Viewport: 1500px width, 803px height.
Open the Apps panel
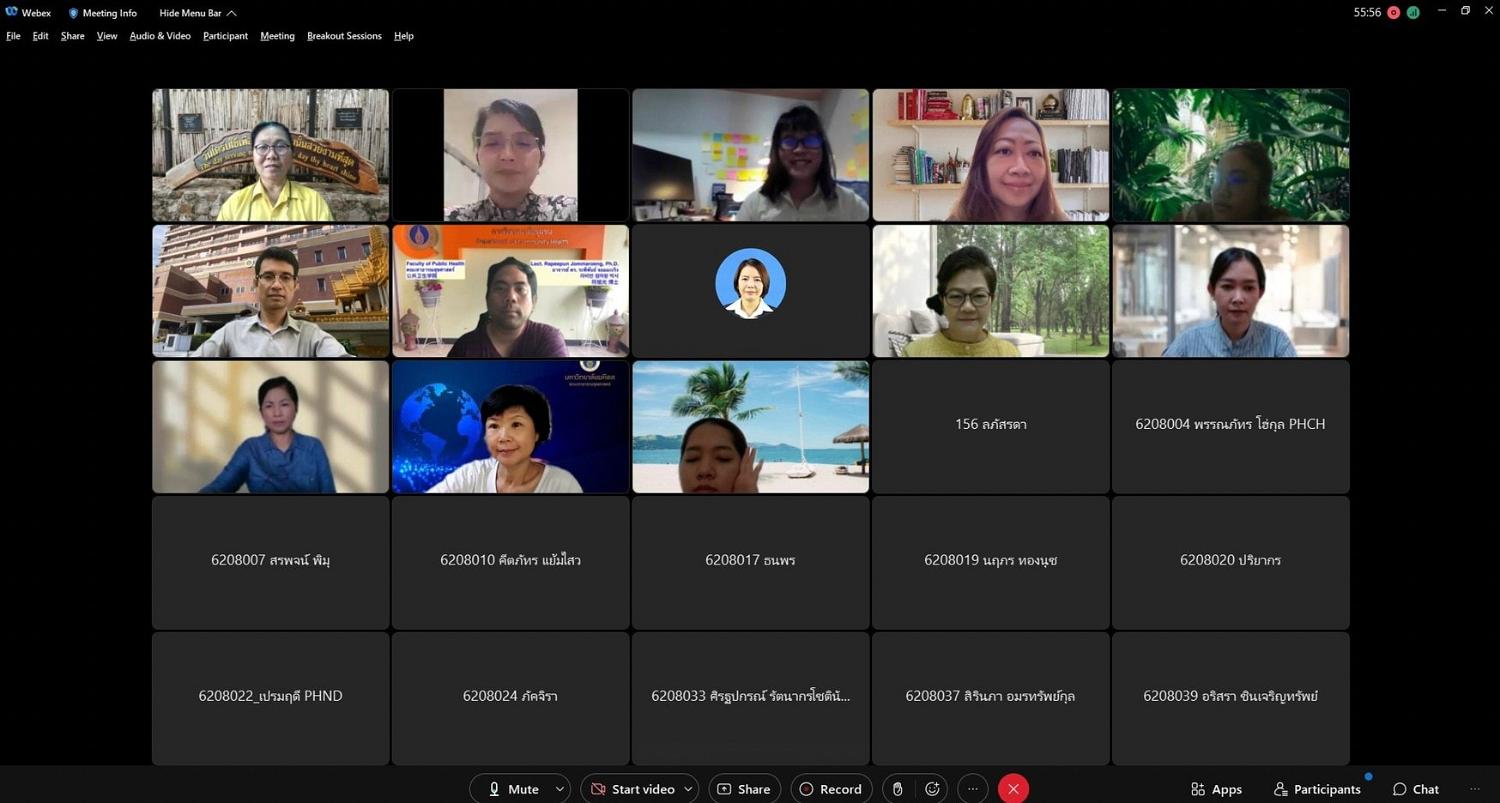pos(1216,789)
